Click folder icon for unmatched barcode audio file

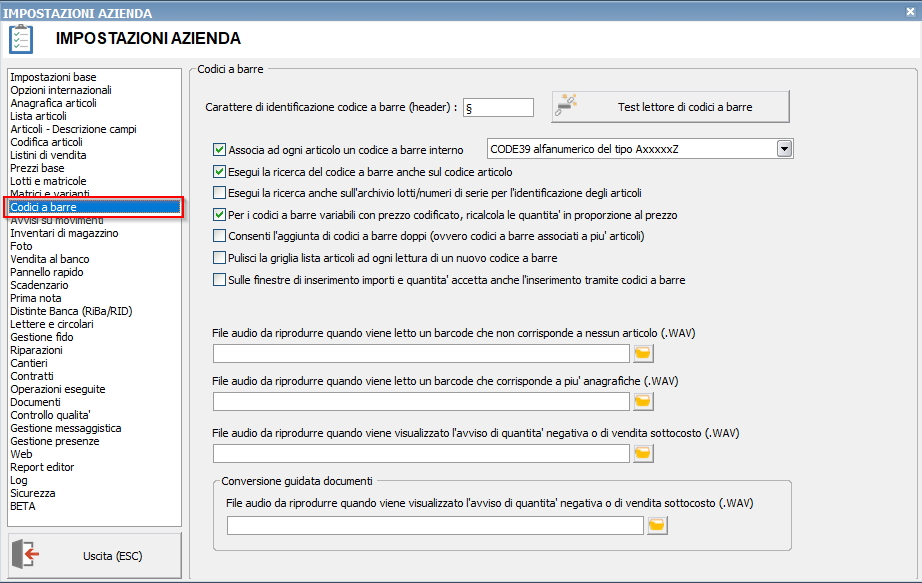pos(643,353)
